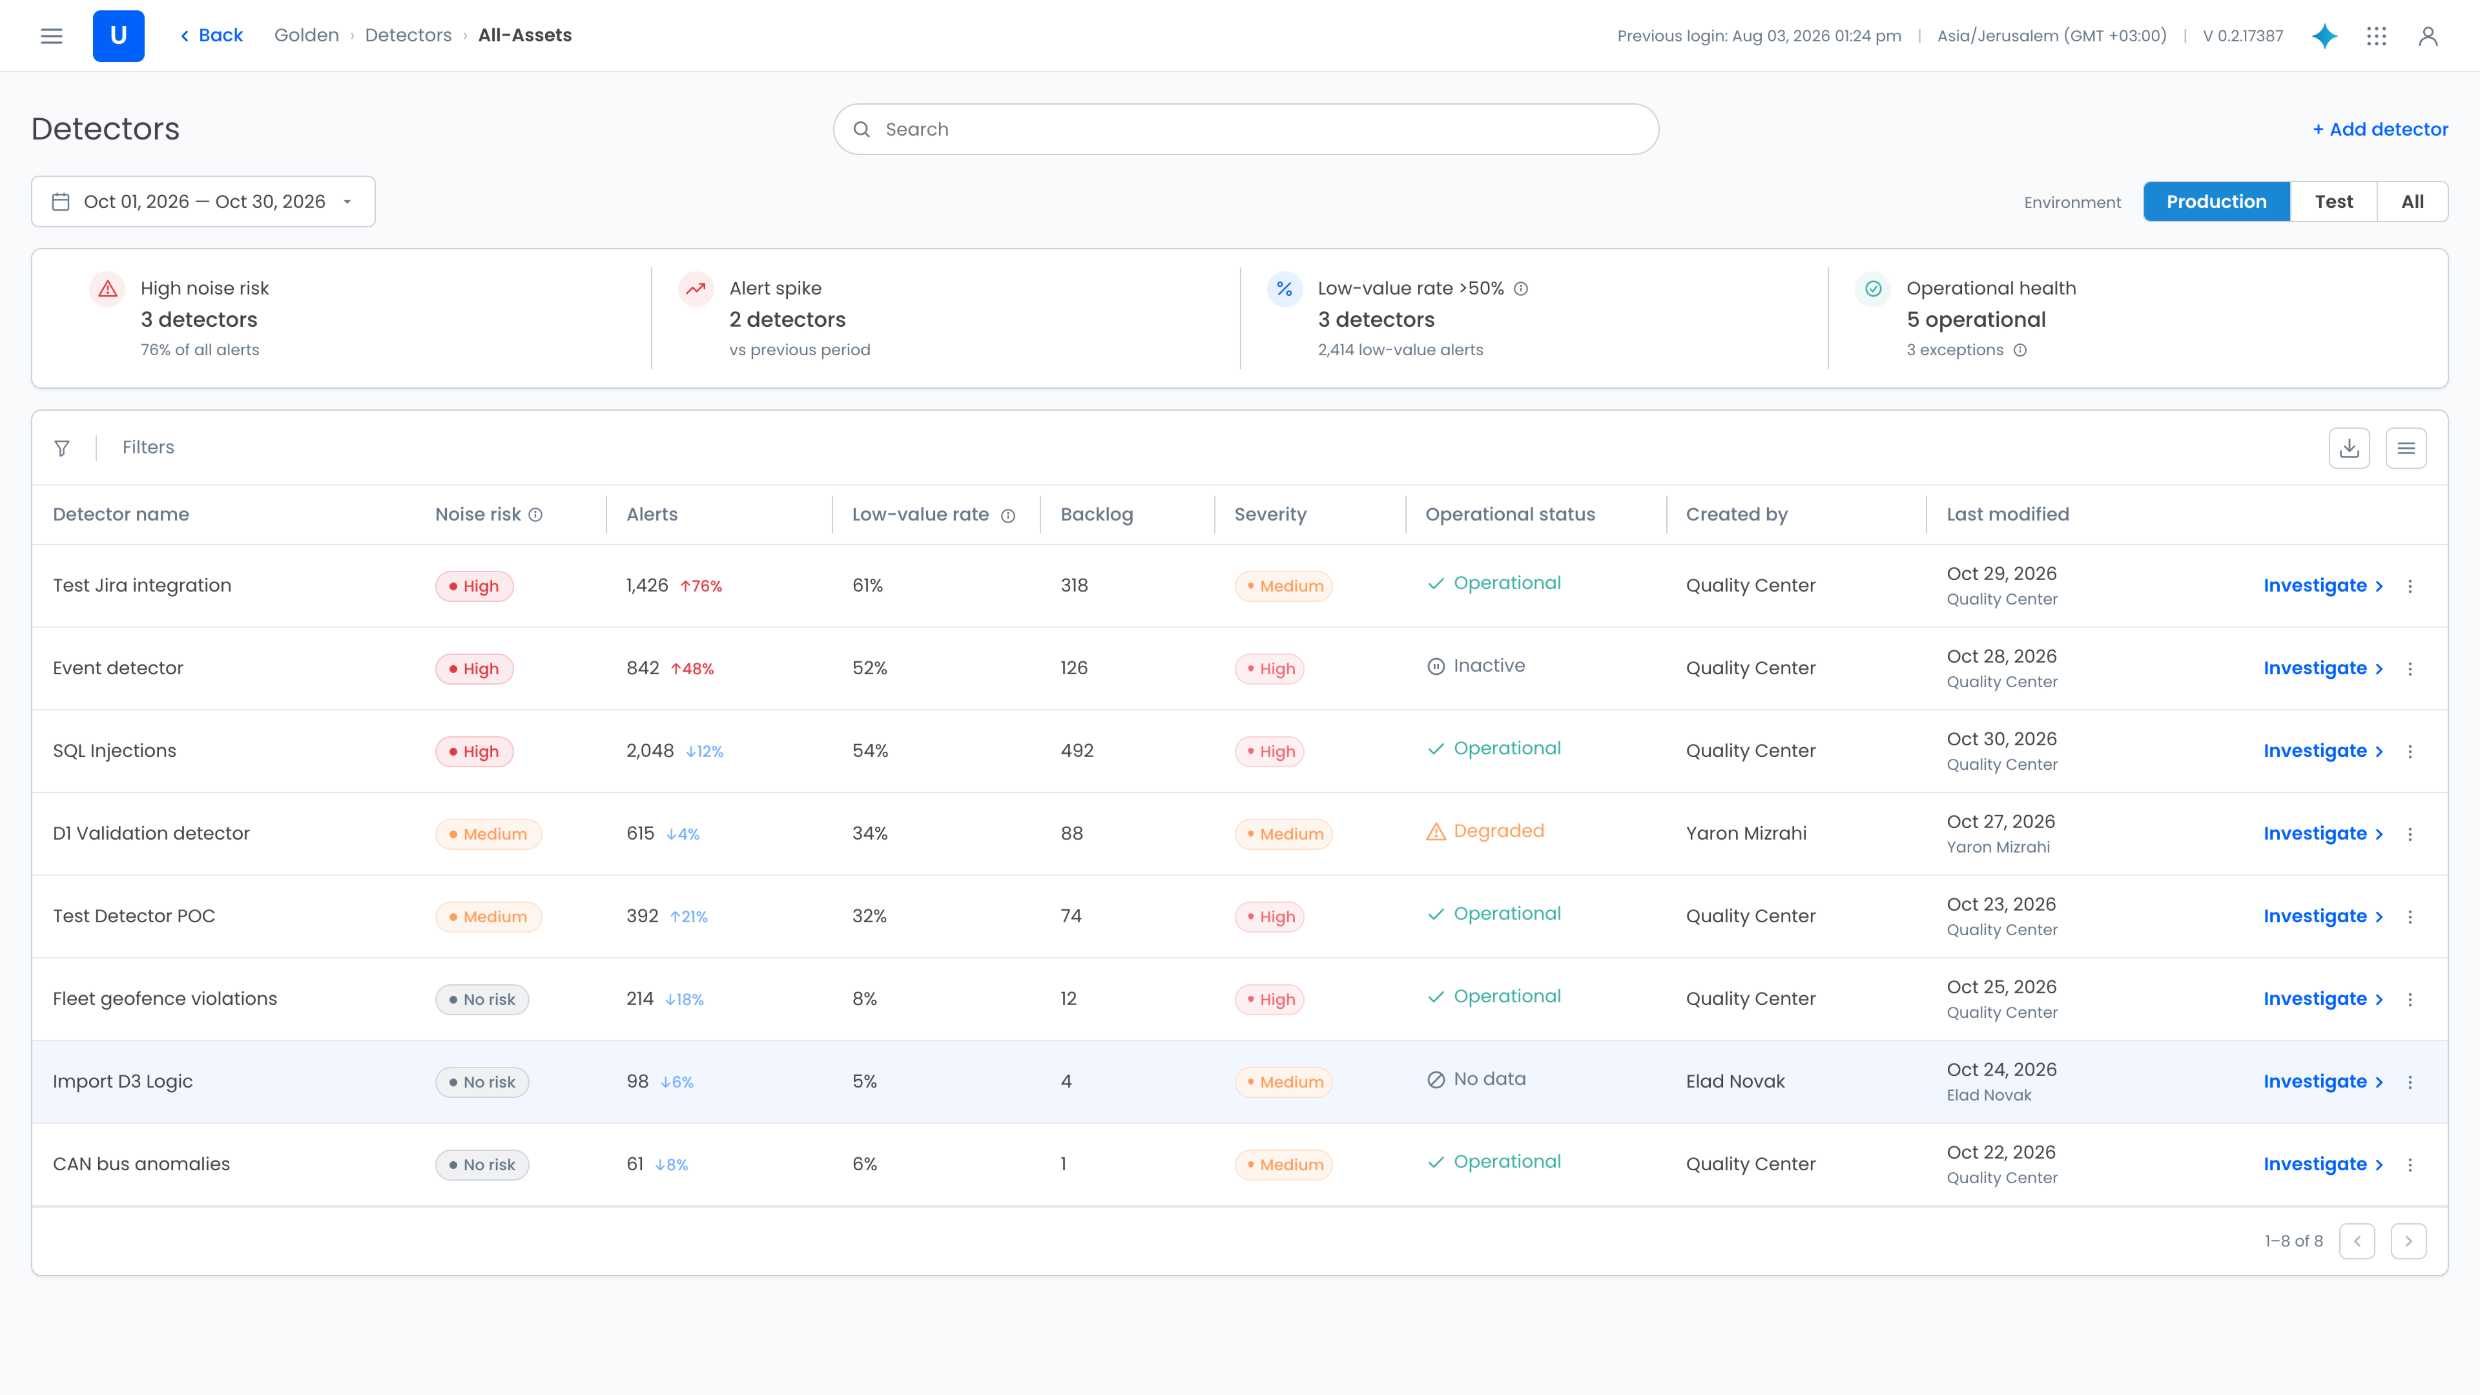
Task: Sort by Severity column header
Action: coord(1270,514)
